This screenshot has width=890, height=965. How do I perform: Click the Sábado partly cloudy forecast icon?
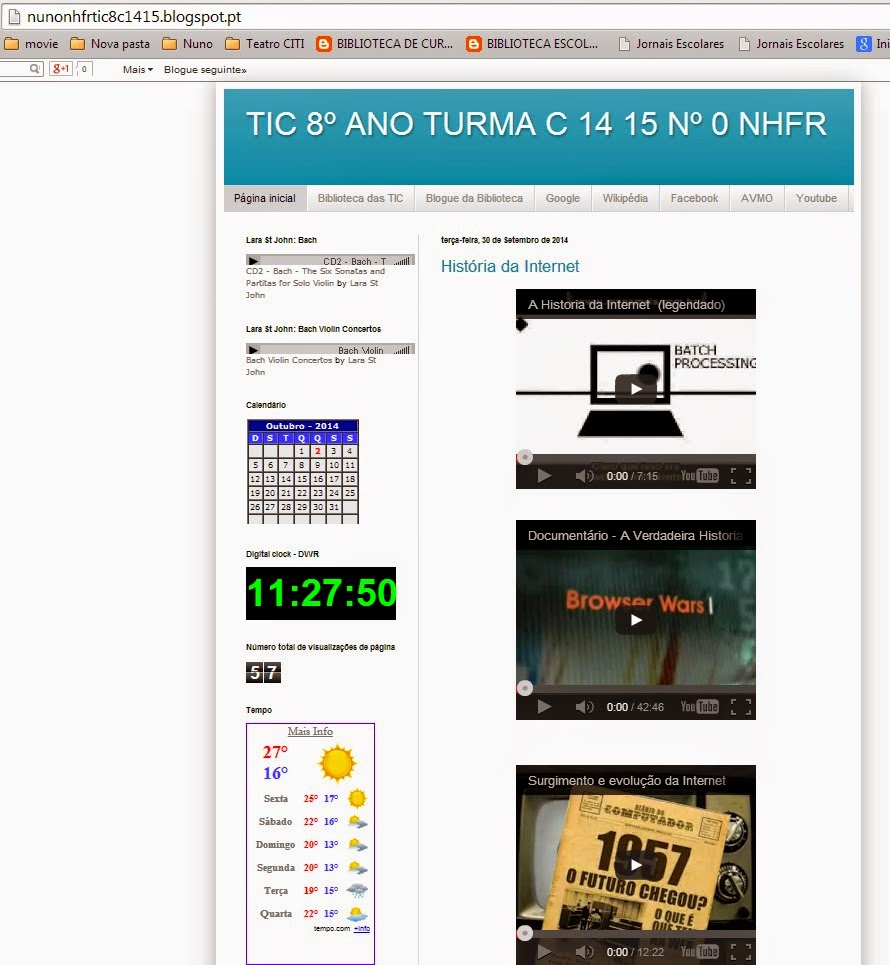click(x=358, y=822)
